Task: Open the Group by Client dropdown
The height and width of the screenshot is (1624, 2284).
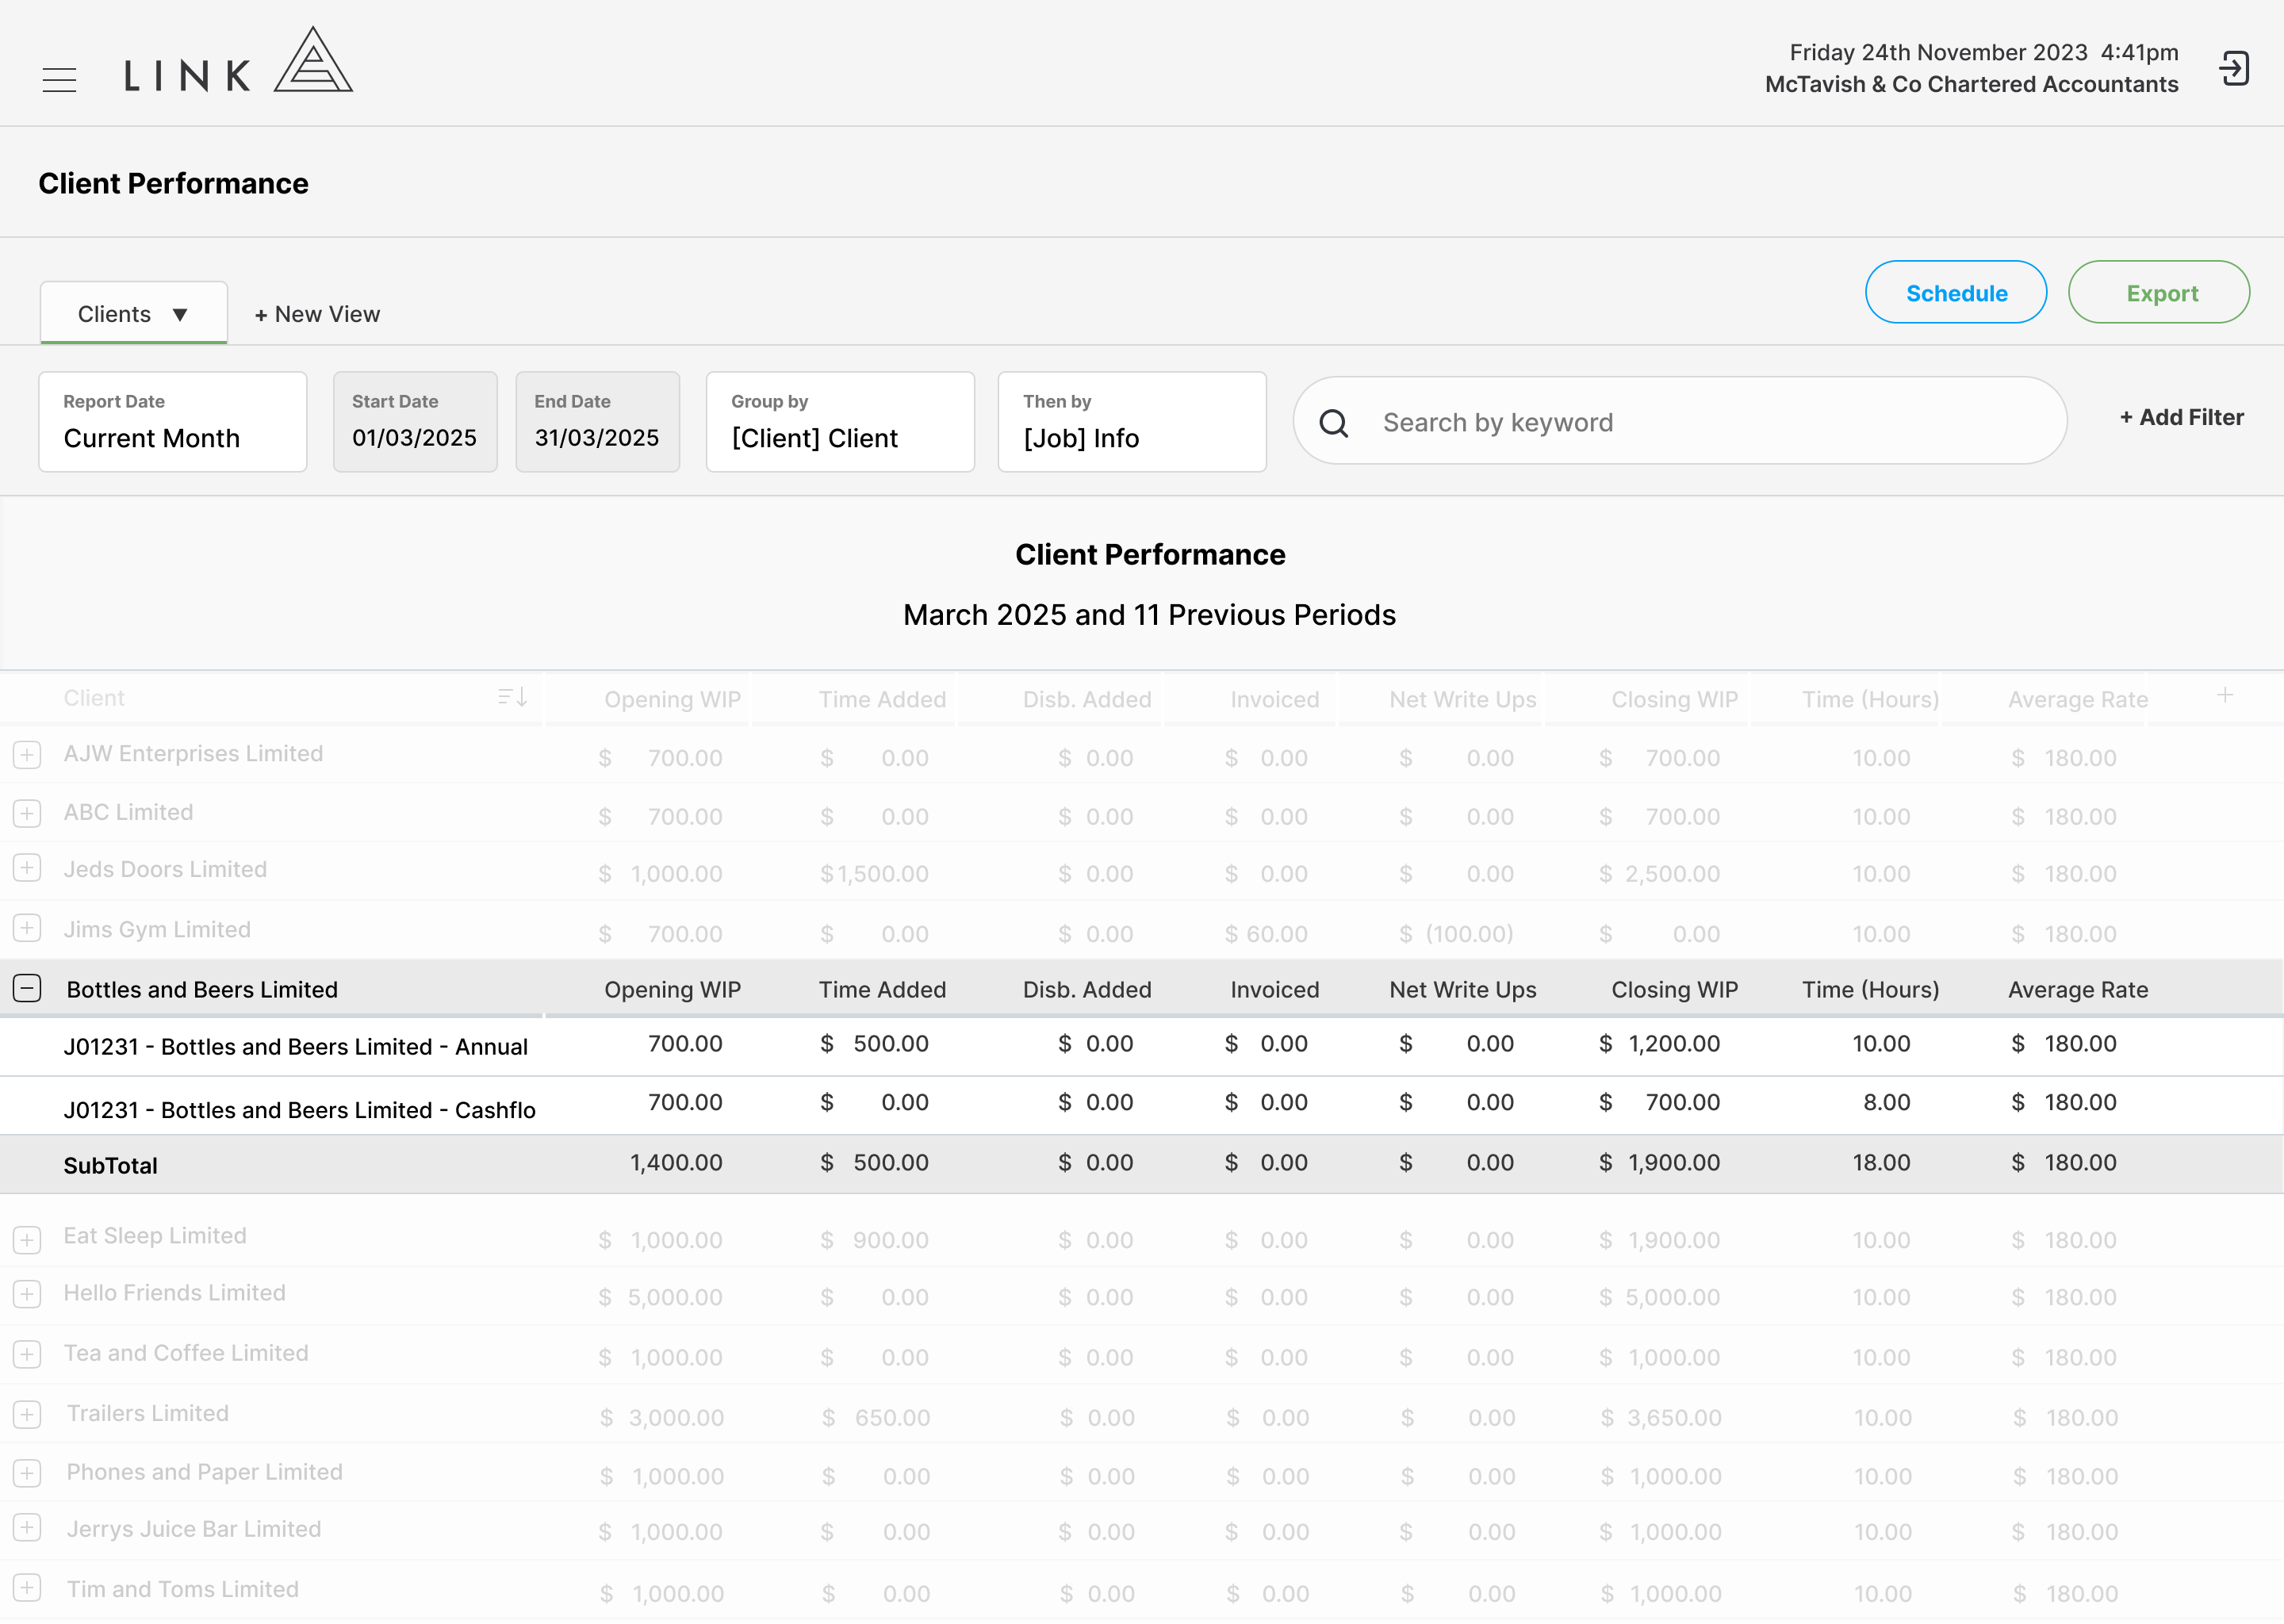Action: tap(840, 421)
